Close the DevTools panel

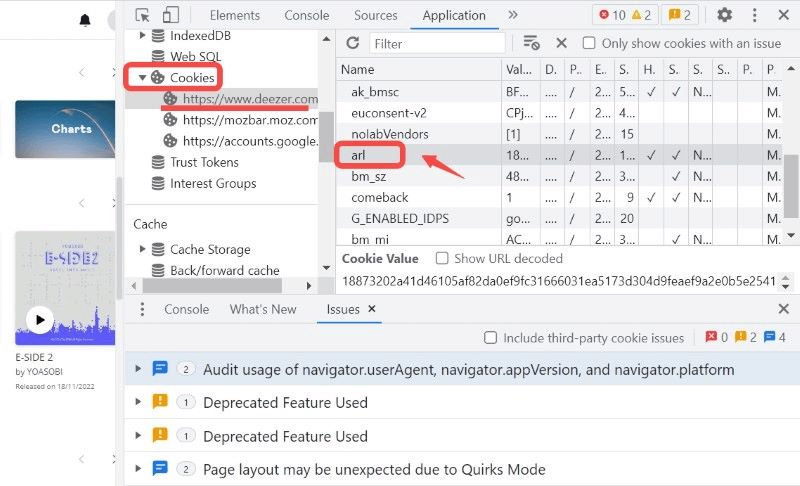pyautogui.click(x=784, y=15)
